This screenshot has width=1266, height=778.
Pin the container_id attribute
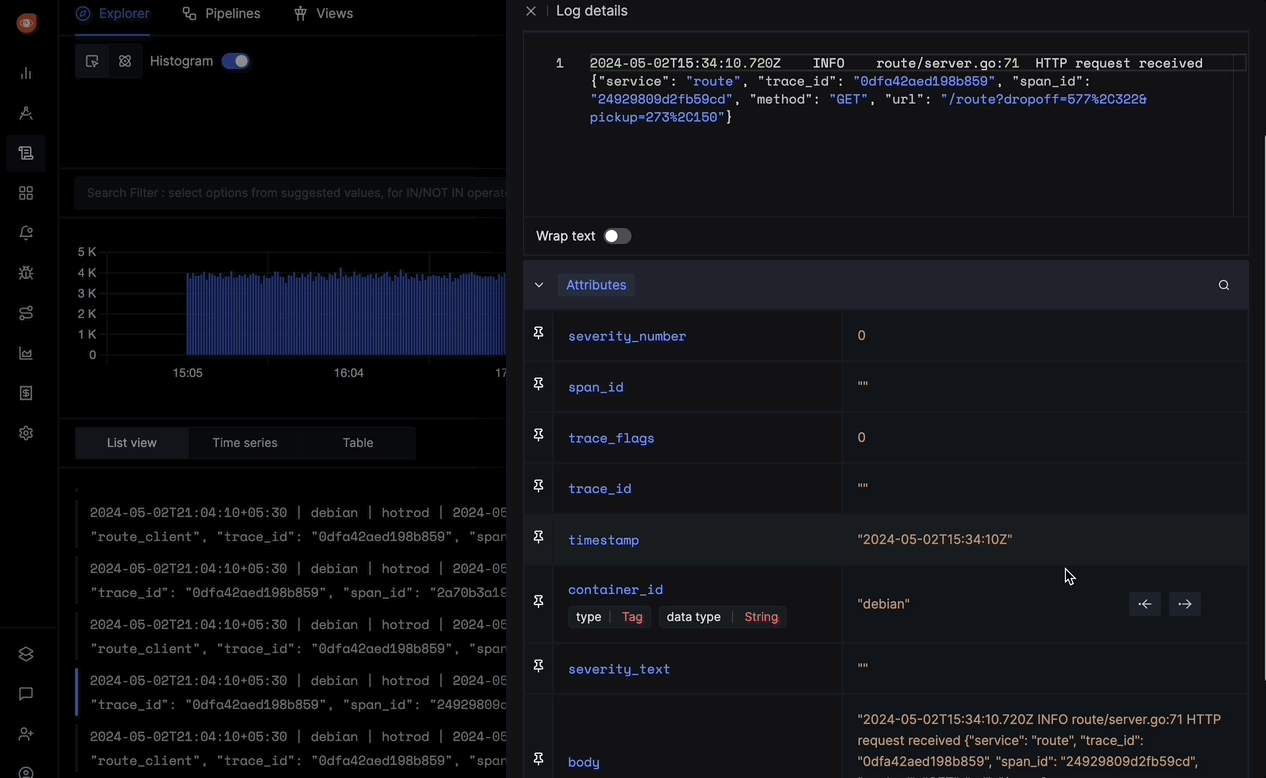(539, 601)
